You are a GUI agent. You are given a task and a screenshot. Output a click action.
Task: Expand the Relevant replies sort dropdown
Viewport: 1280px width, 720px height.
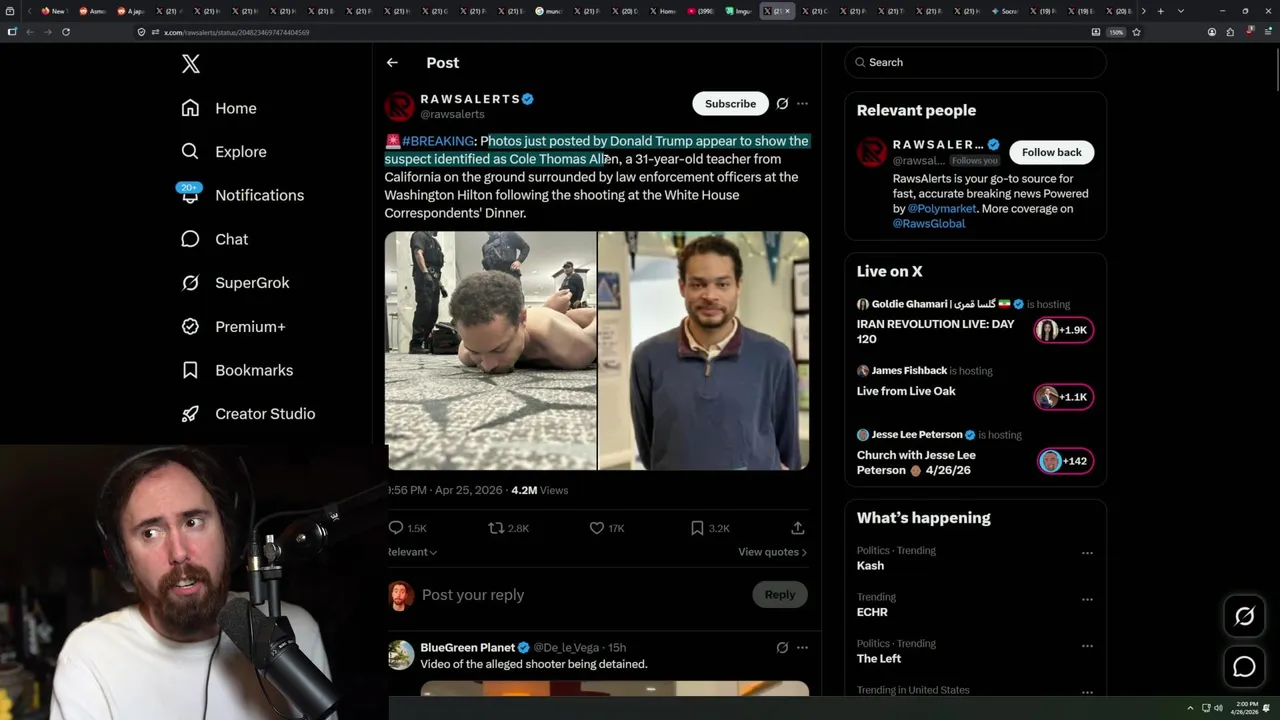[x=412, y=552]
